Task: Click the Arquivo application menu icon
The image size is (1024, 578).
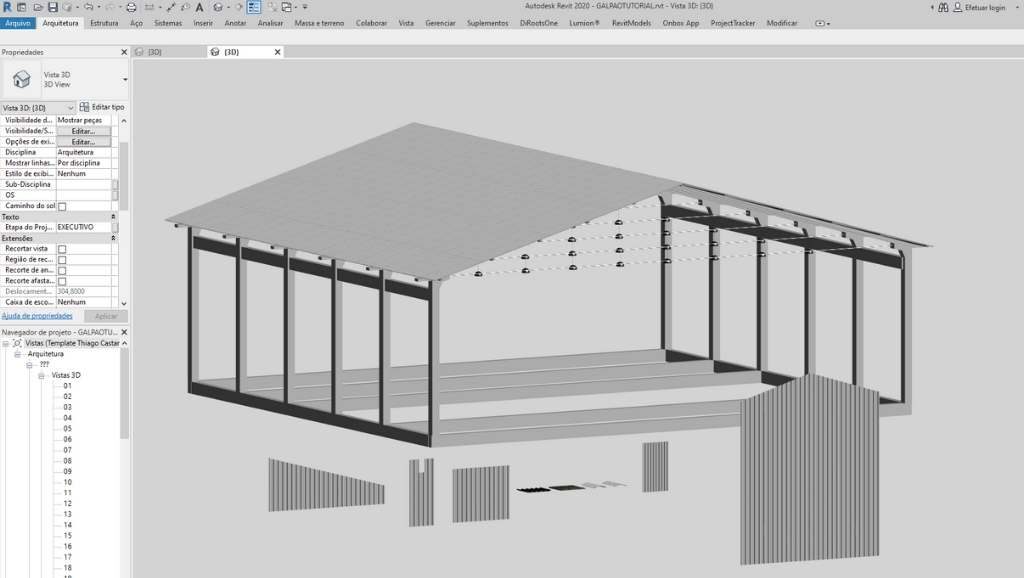Action: (x=17, y=22)
